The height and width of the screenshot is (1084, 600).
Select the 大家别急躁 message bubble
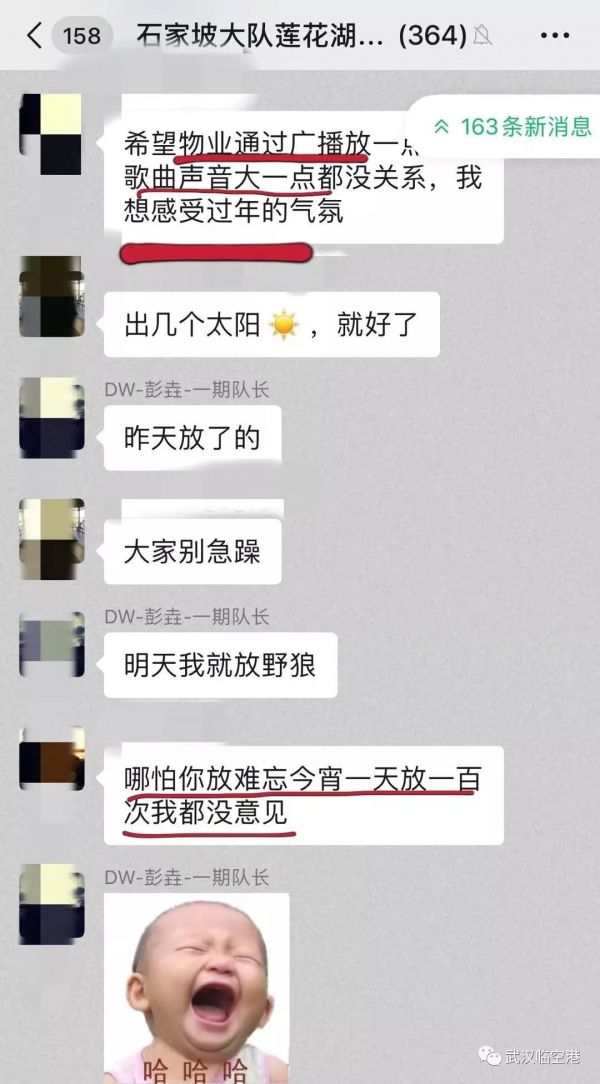[x=192, y=552]
